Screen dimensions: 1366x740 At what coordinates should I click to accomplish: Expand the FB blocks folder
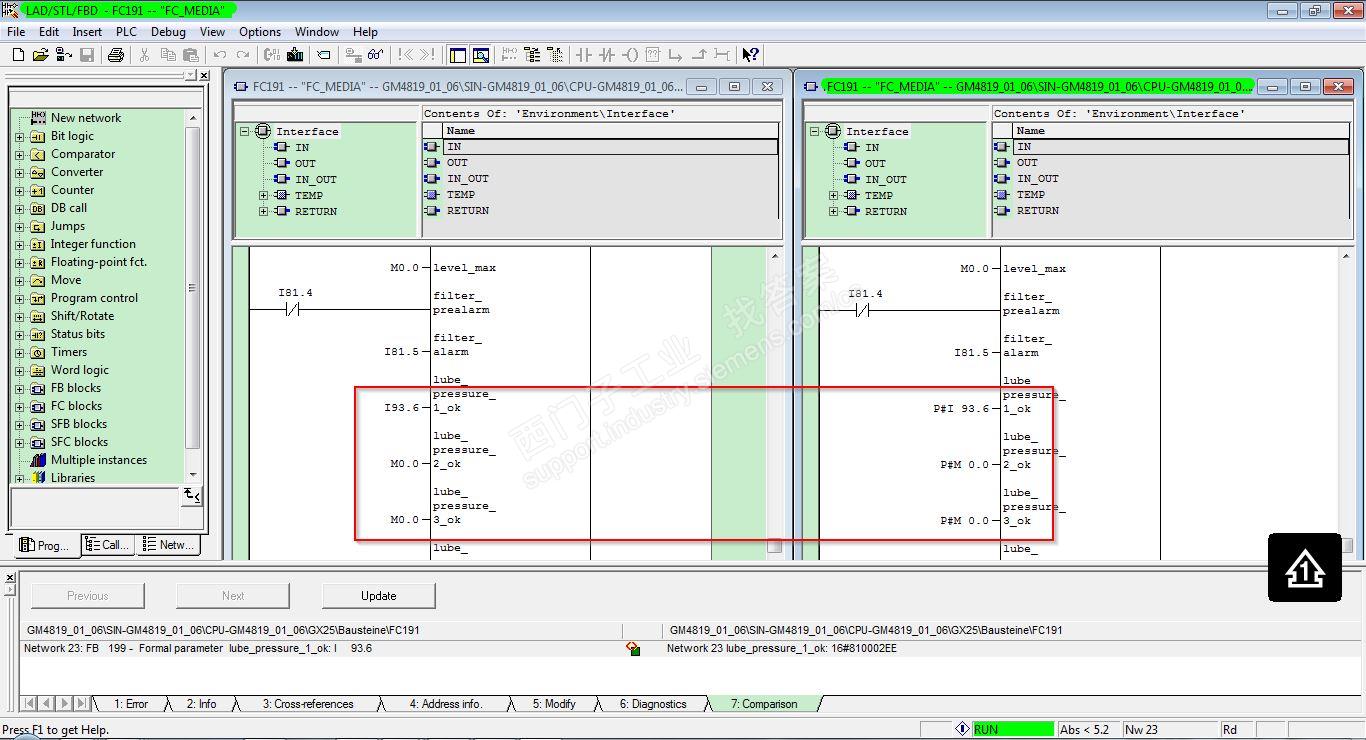click(19, 389)
